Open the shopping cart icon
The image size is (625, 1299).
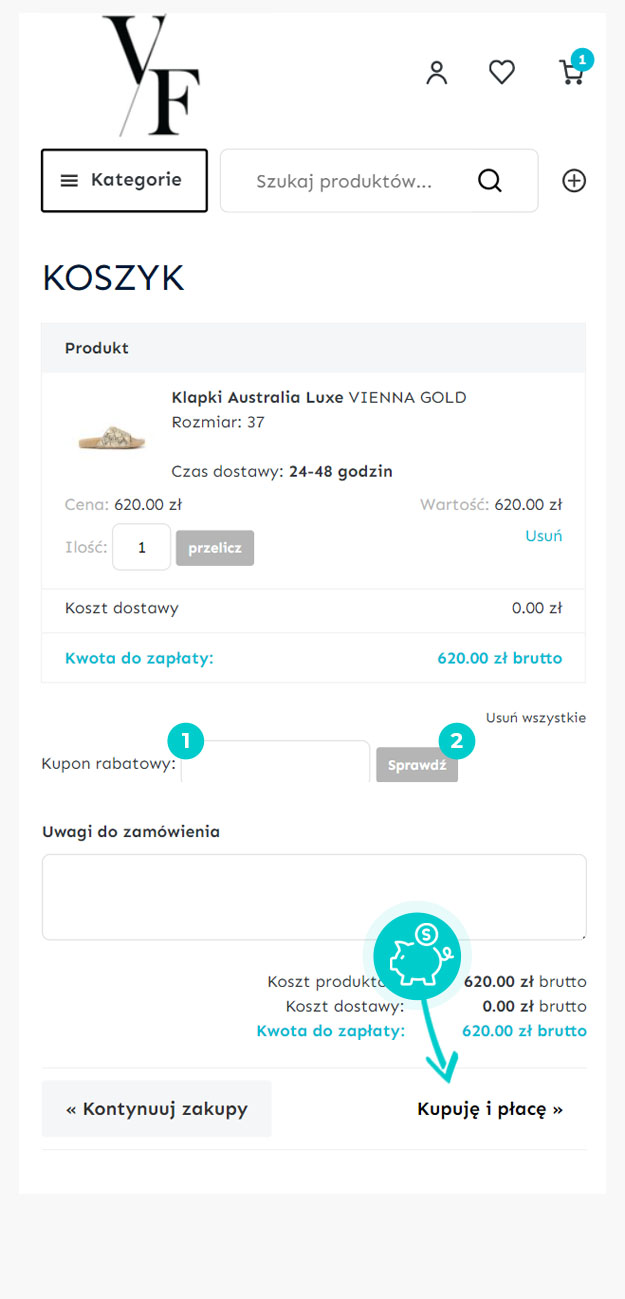(571, 72)
